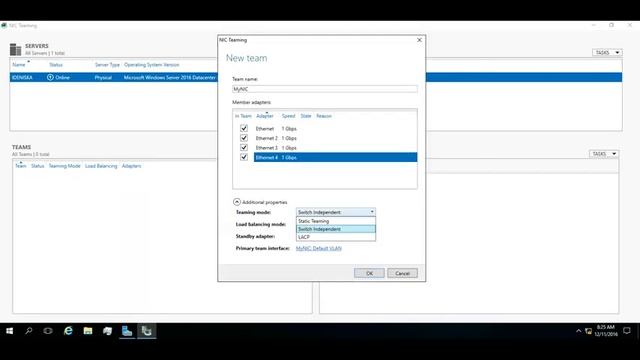Select the highlighted Ethernet 4 row

(x=336, y=157)
